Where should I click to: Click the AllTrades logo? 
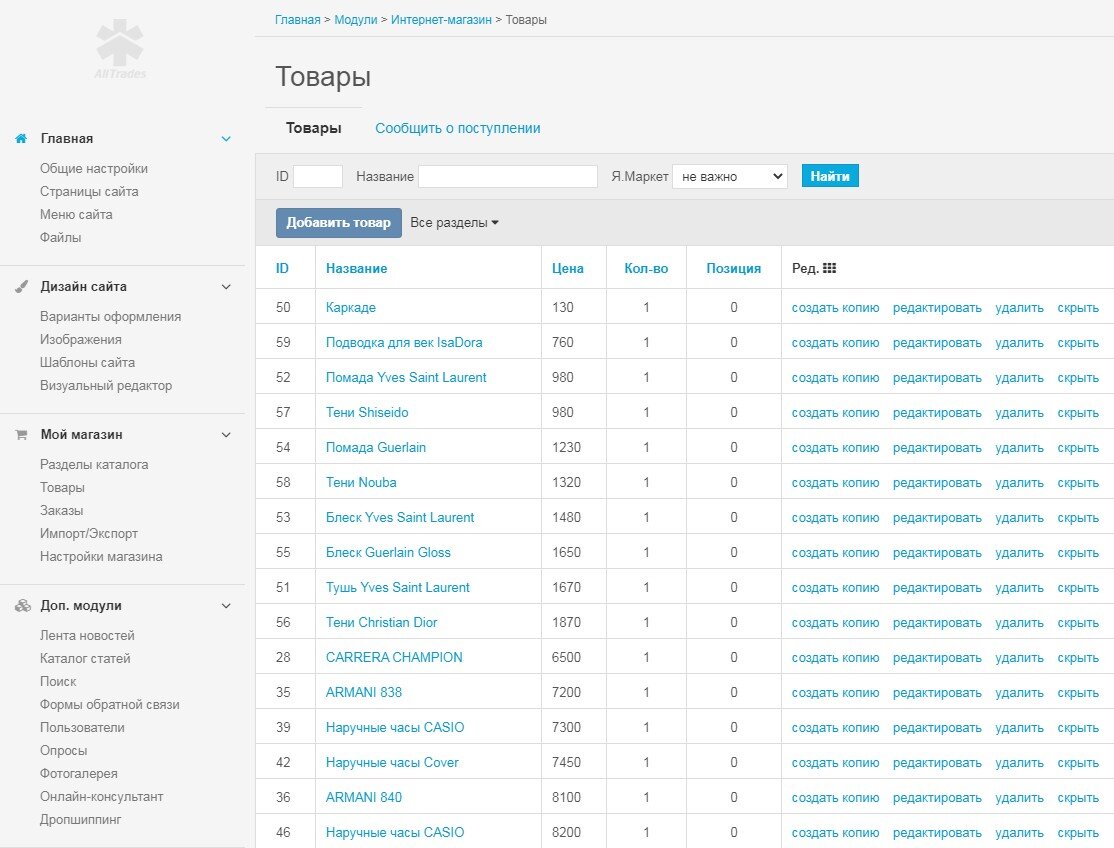point(120,49)
